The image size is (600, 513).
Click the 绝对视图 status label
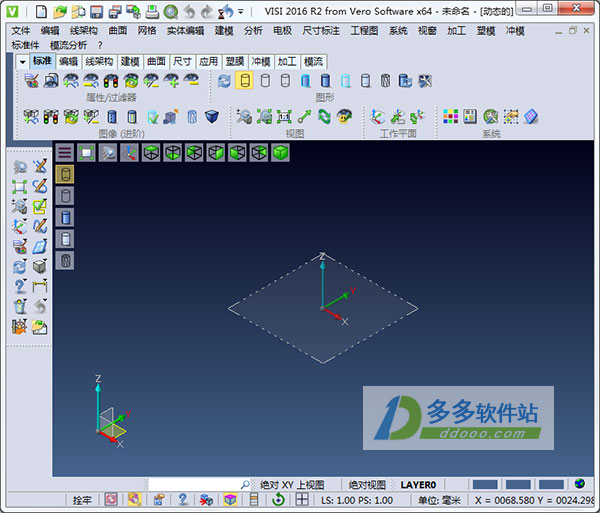tap(367, 485)
